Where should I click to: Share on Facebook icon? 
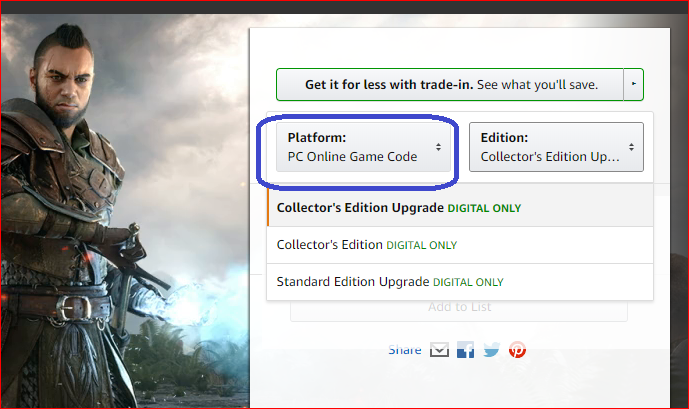pyautogui.click(x=465, y=350)
